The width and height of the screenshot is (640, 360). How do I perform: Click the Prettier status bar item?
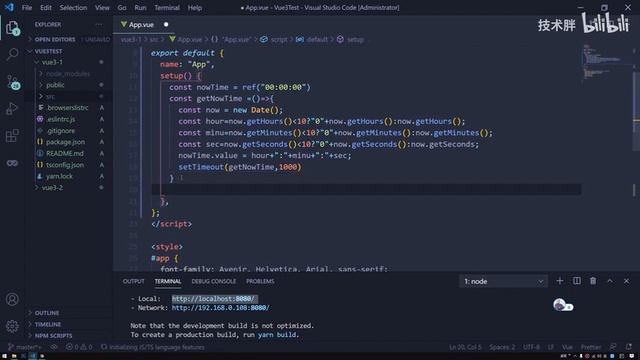pyautogui.click(x=591, y=347)
